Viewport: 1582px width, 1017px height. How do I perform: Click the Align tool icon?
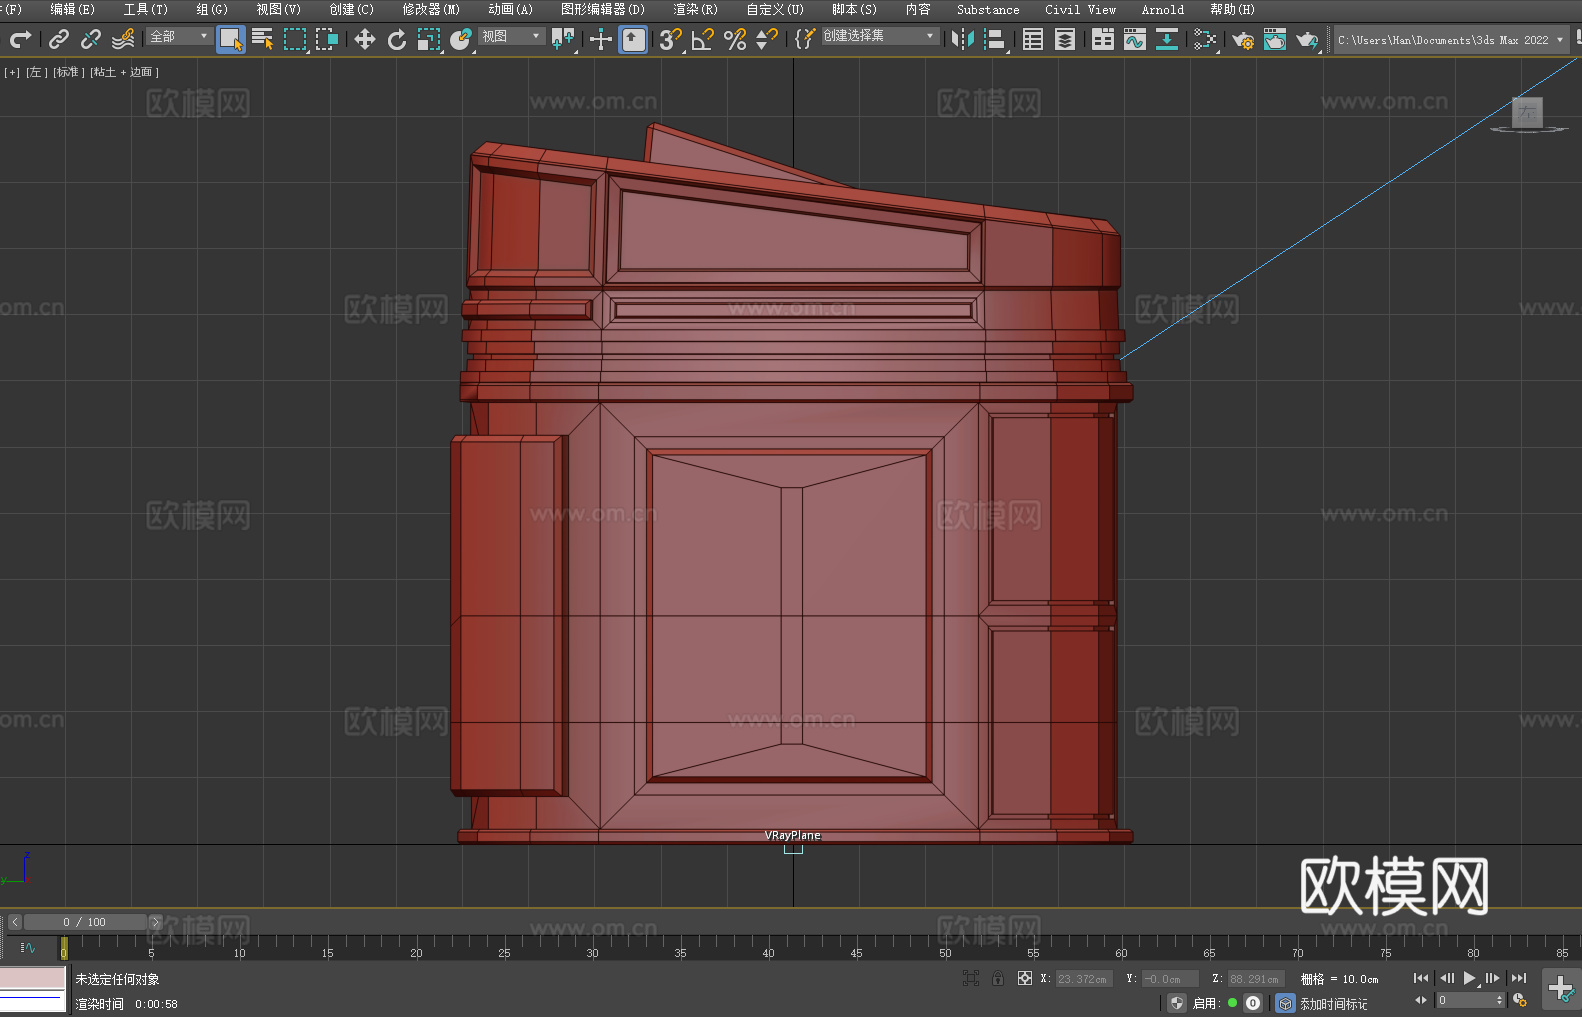[995, 39]
